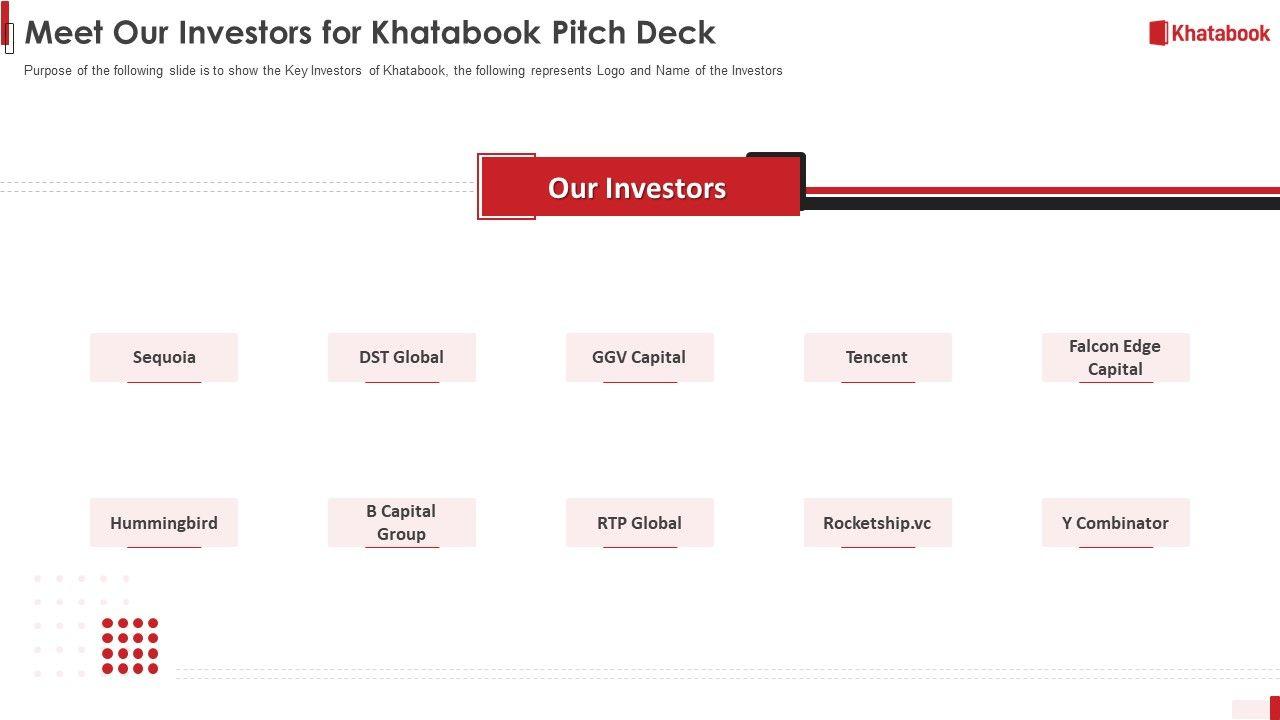
Task: Click the Hummingbird investor box
Action: pos(164,523)
